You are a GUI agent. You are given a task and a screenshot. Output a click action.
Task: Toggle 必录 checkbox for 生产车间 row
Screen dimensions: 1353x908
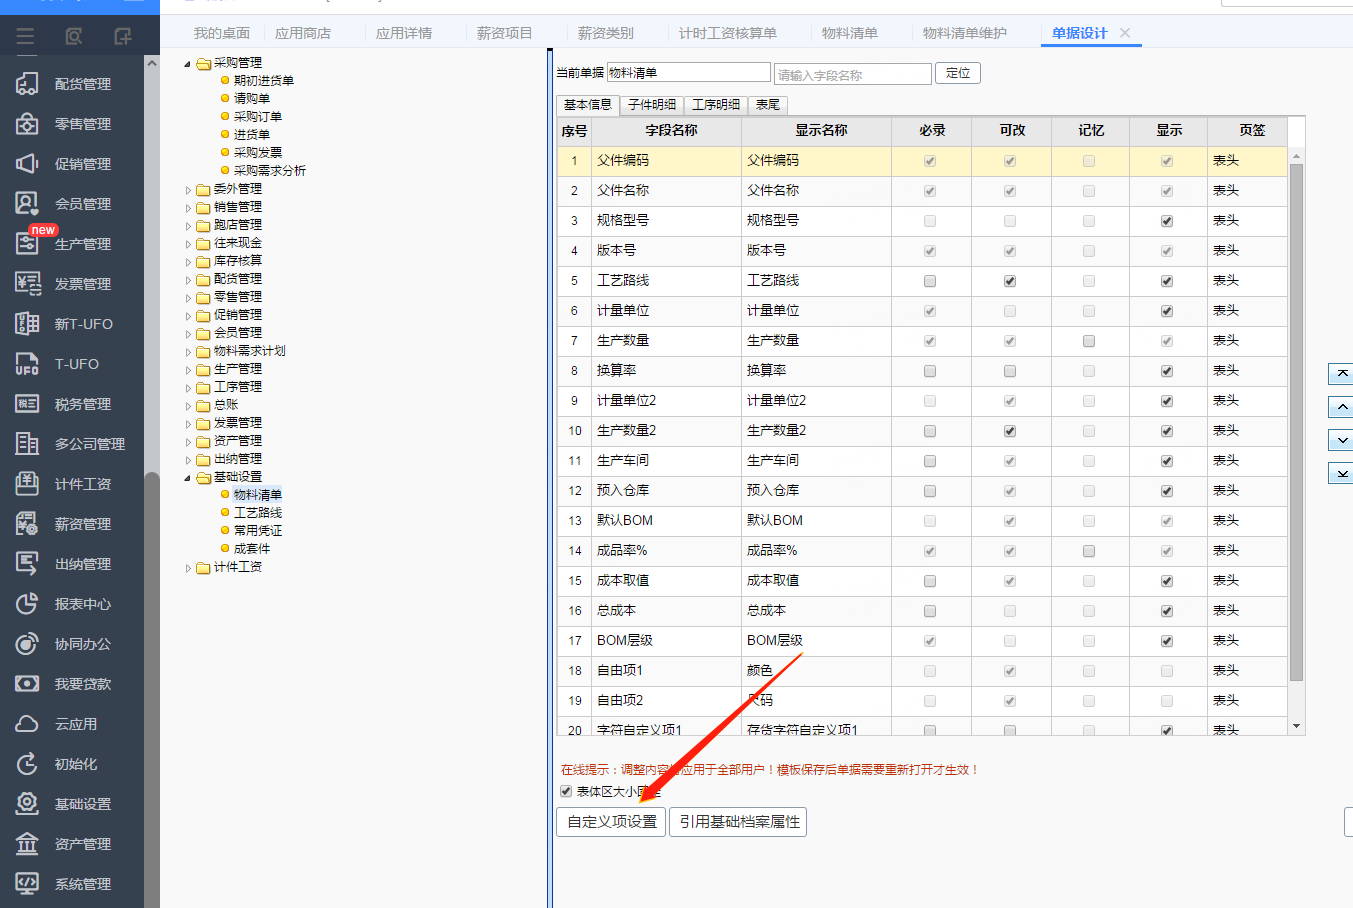[x=930, y=461]
